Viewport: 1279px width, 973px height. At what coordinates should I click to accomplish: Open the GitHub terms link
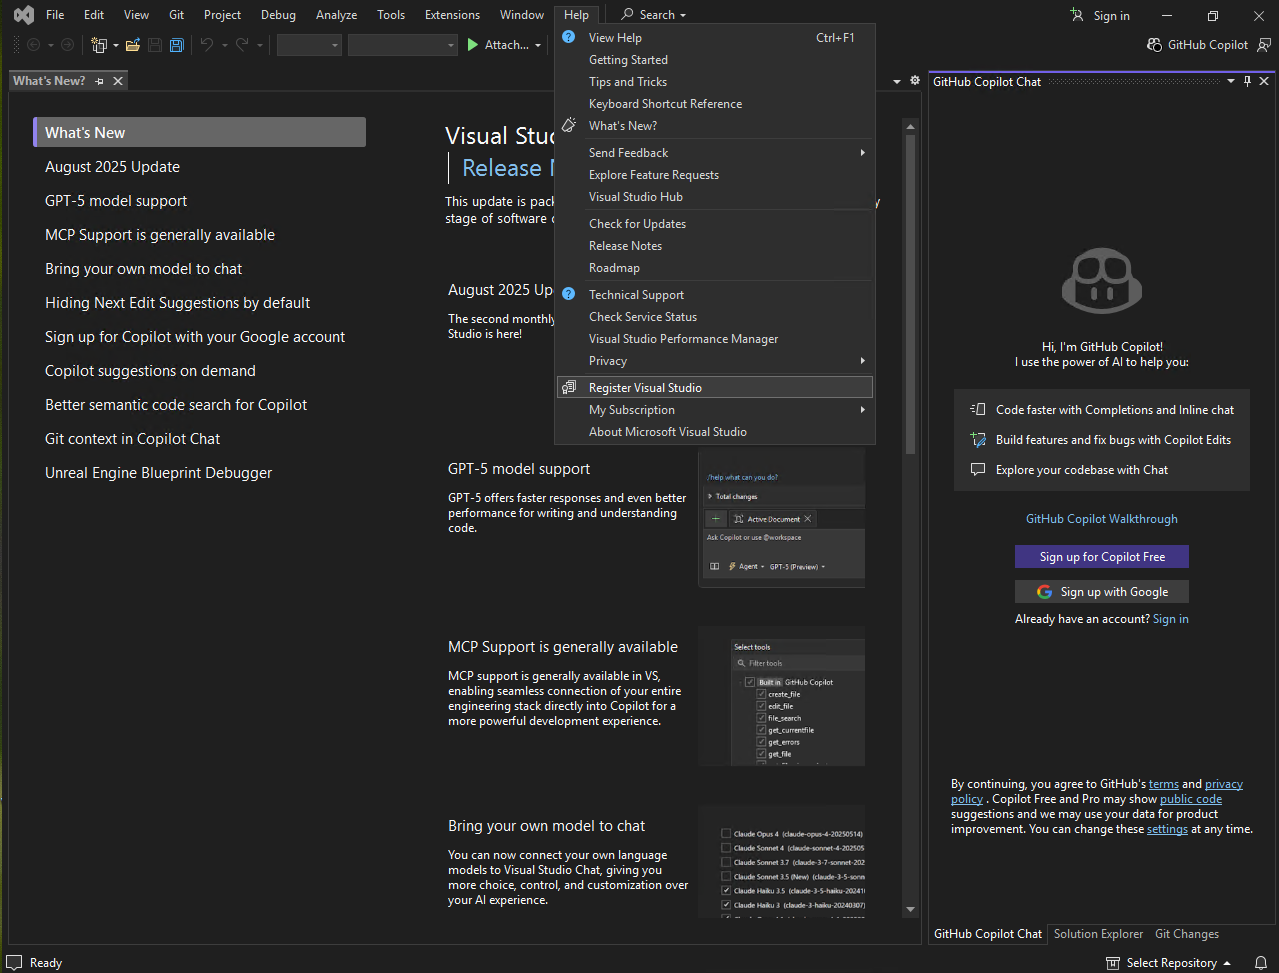pyautogui.click(x=1164, y=784)
